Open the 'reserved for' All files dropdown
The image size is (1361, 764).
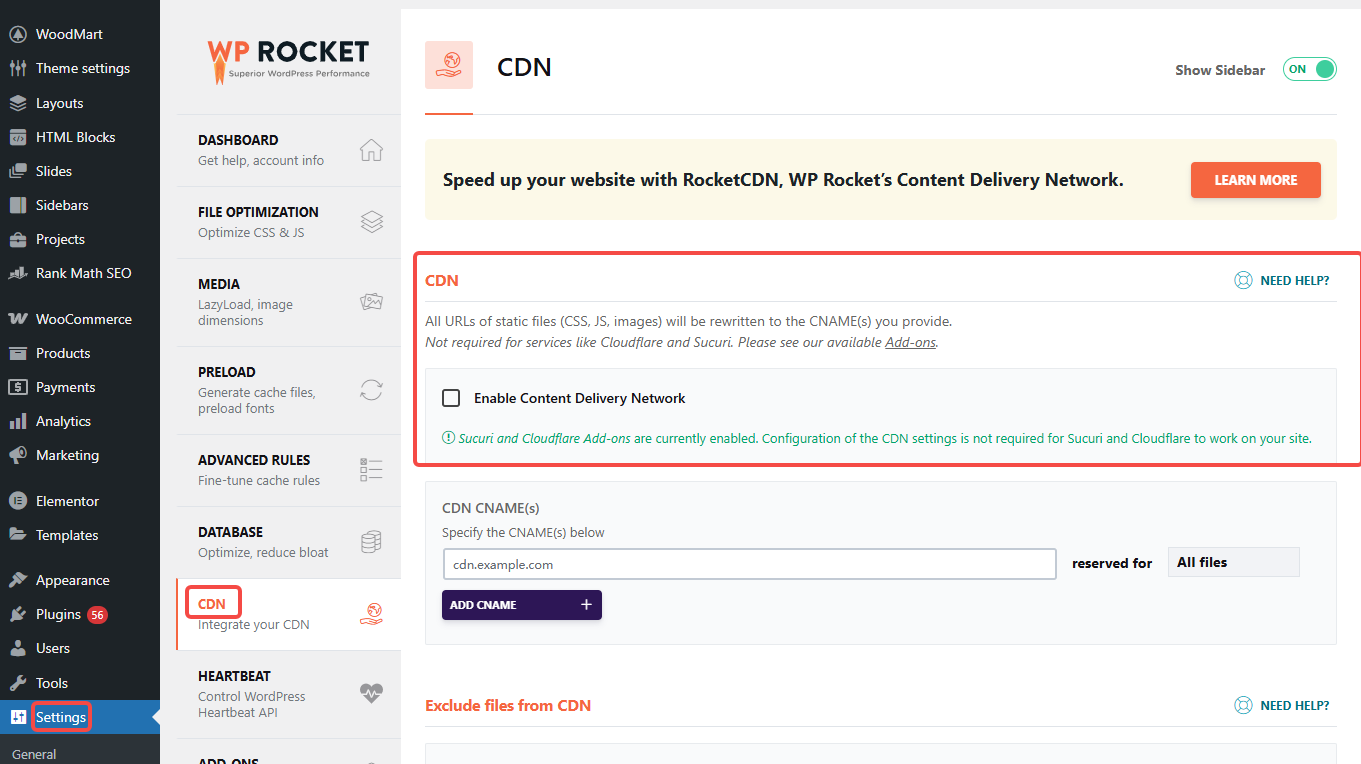1233,563
